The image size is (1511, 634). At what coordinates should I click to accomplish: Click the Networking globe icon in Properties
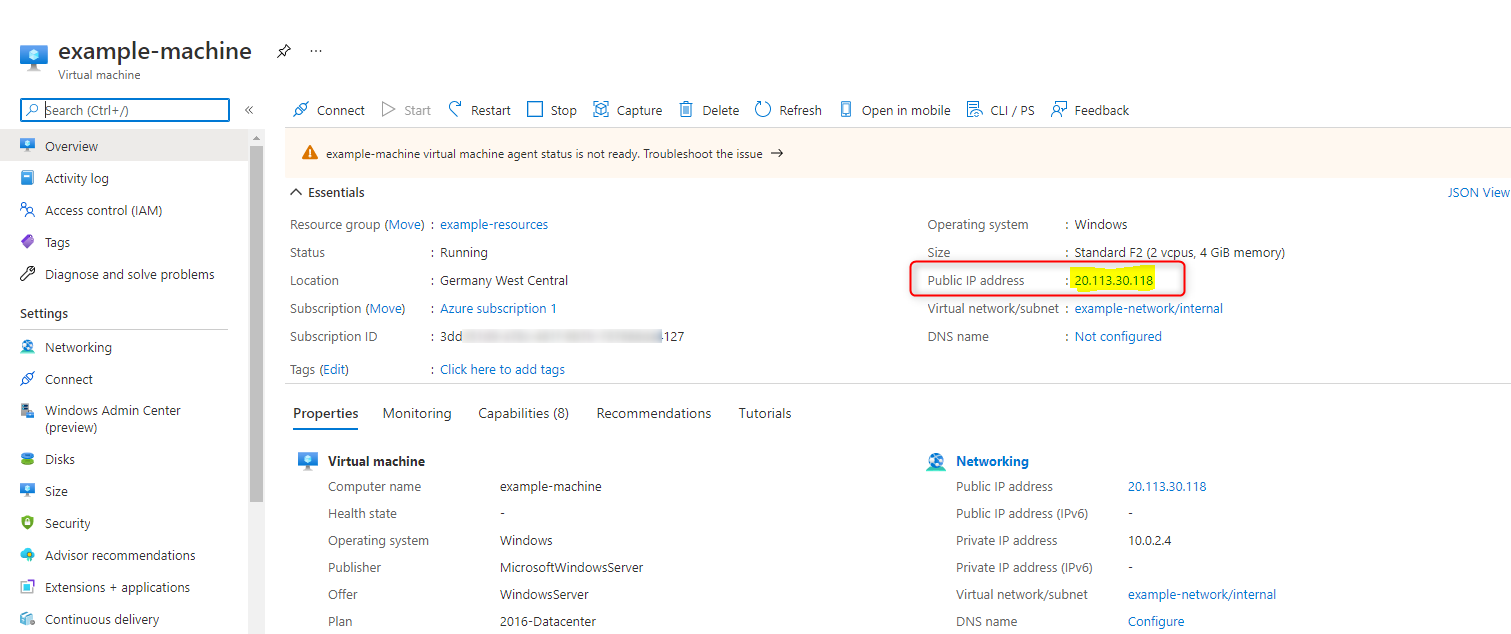pos(936,461)
